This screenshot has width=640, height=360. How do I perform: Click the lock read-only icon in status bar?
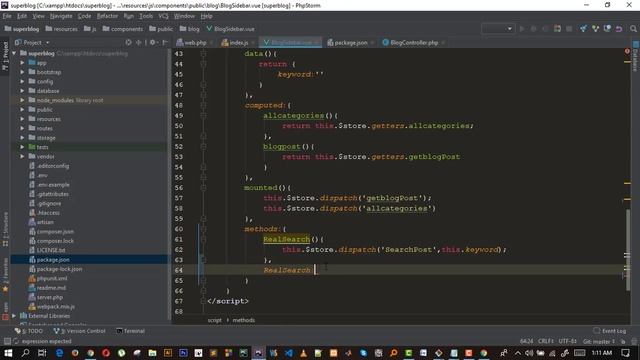[623, 341]
